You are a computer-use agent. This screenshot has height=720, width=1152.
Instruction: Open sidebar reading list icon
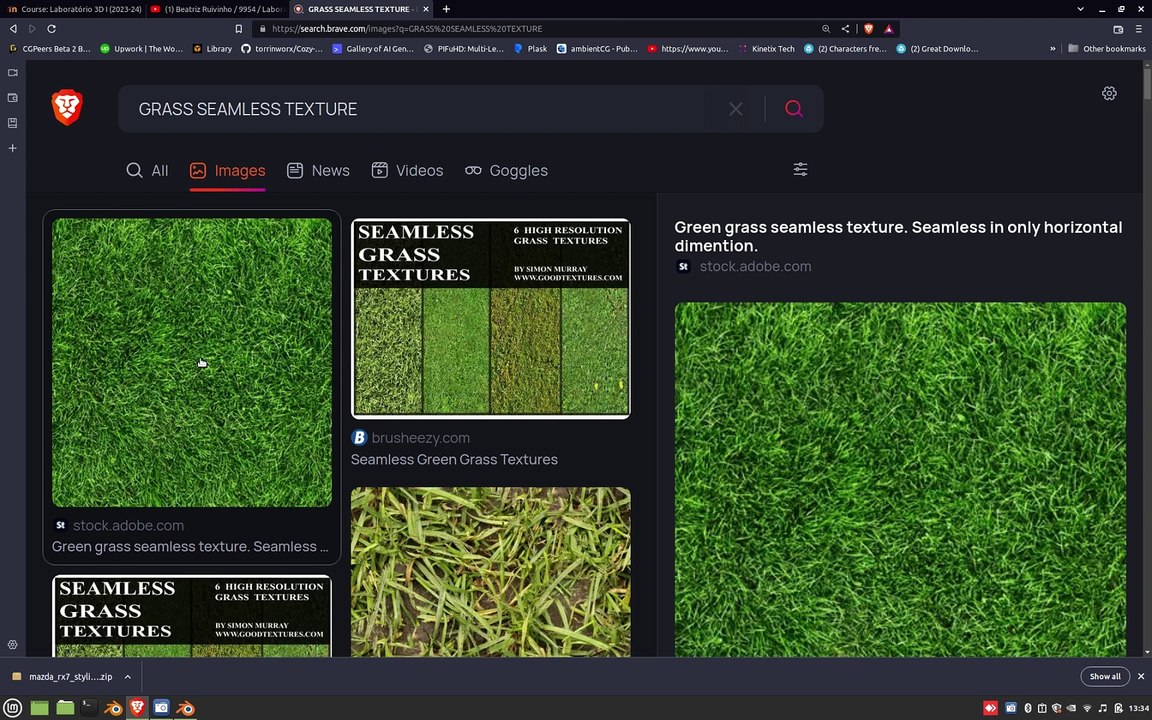tap(12, 123)
